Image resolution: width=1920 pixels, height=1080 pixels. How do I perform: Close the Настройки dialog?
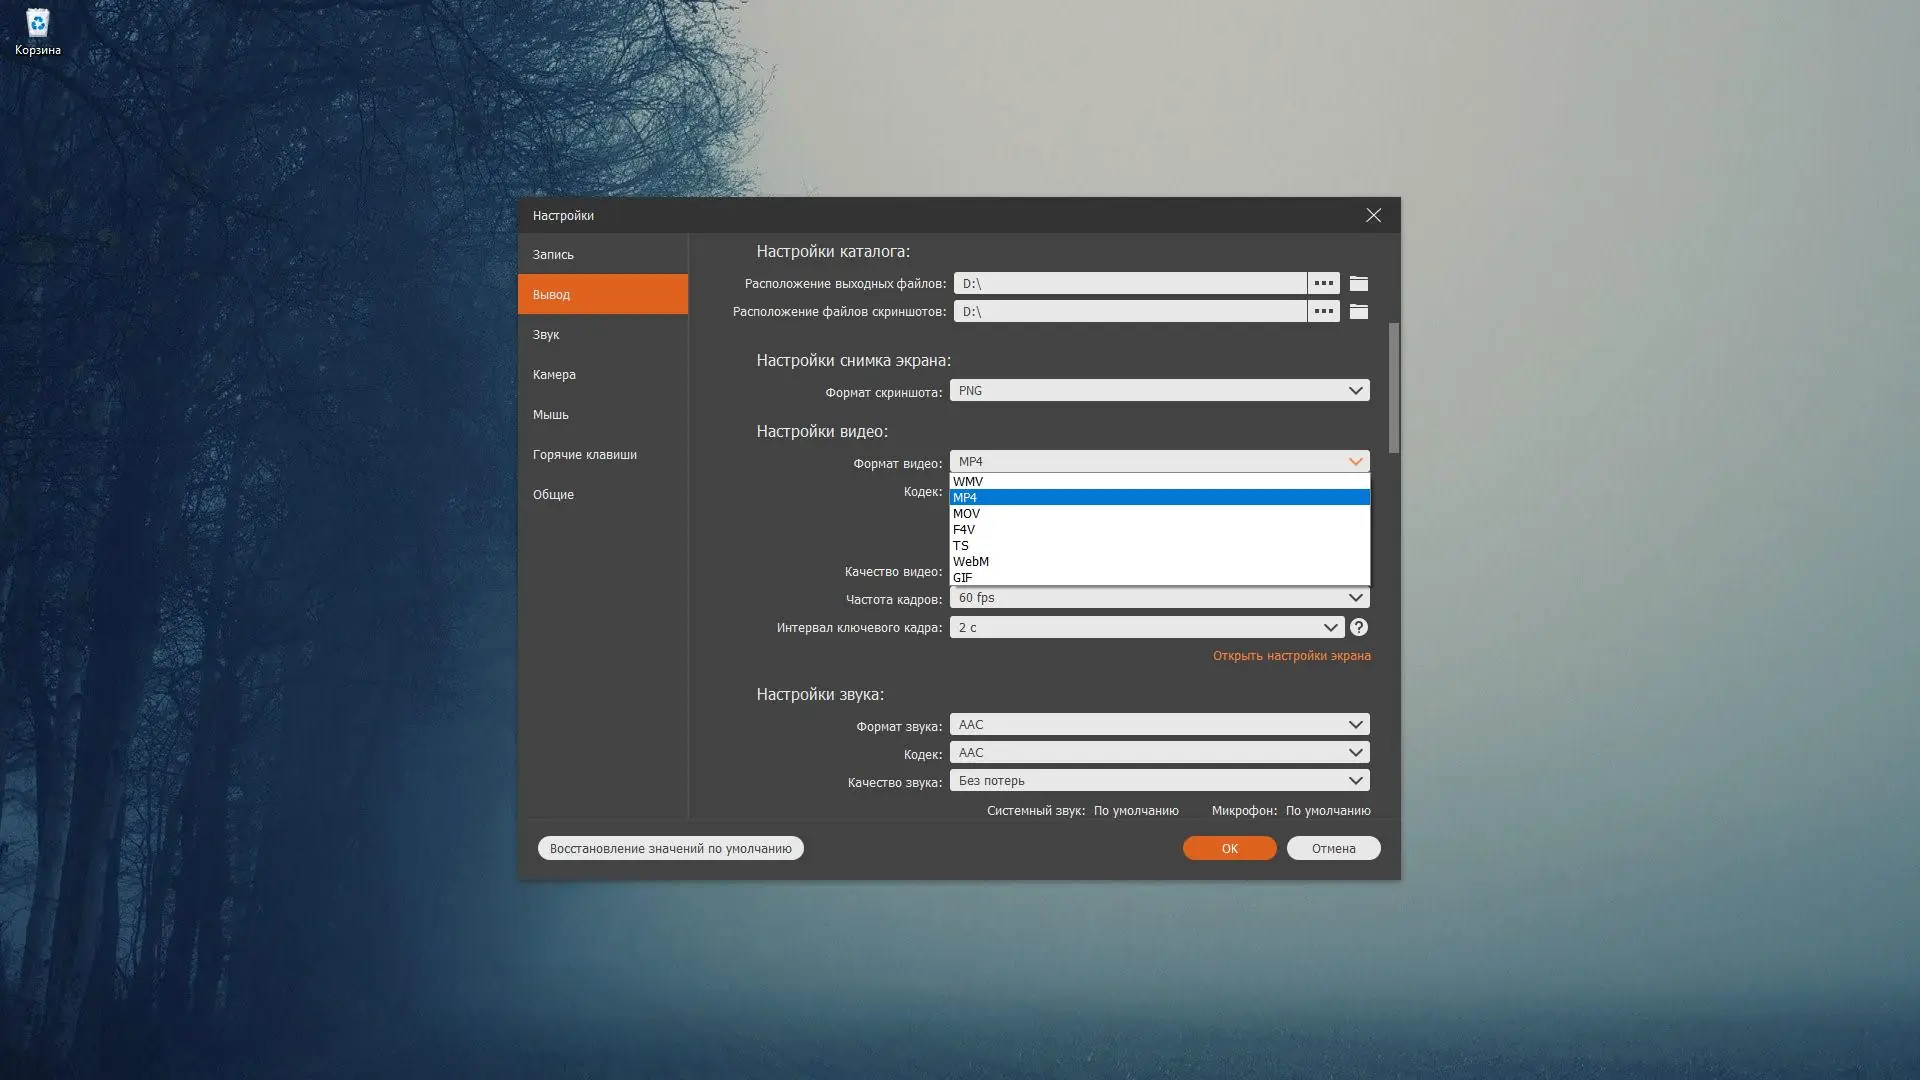pos(1373,216)
